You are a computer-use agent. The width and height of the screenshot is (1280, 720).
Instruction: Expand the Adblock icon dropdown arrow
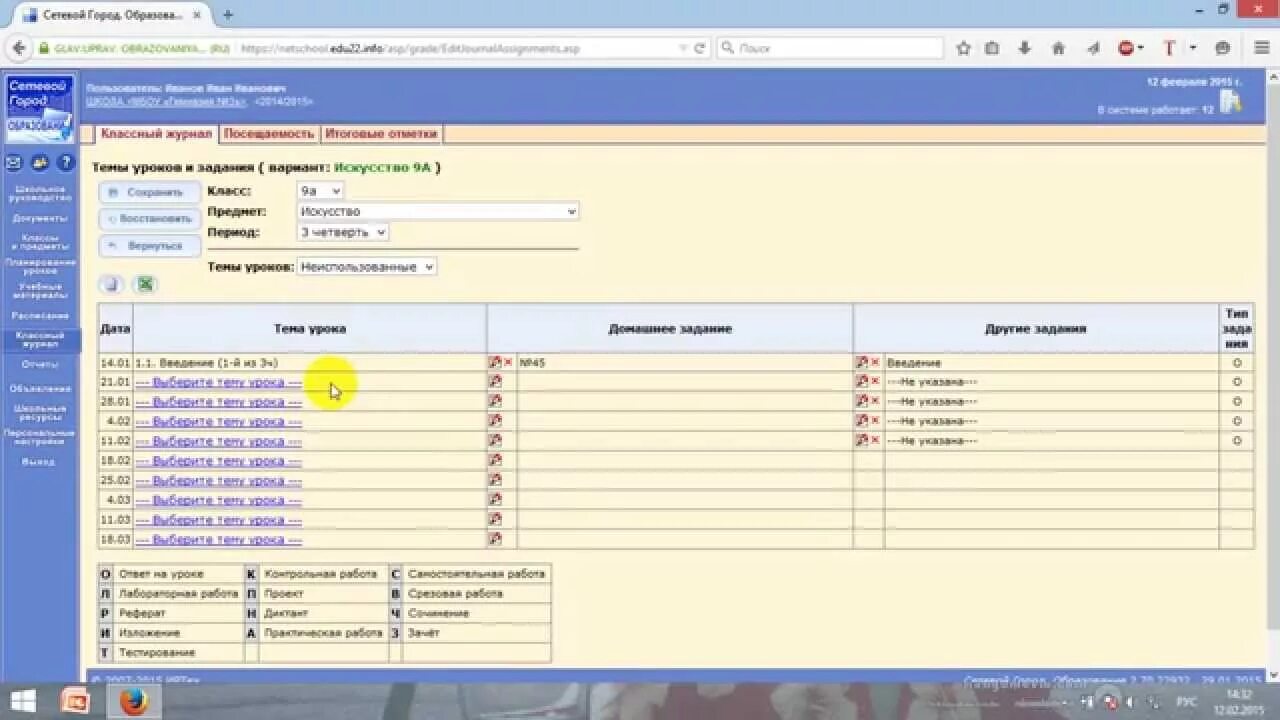[1142, 48]
